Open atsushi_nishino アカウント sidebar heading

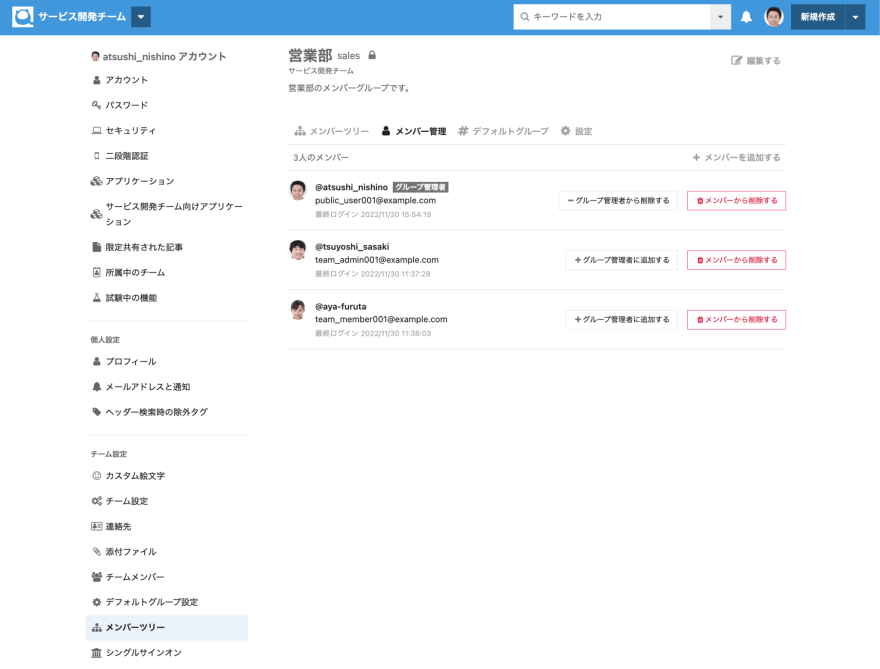click(x=159, y=57)
